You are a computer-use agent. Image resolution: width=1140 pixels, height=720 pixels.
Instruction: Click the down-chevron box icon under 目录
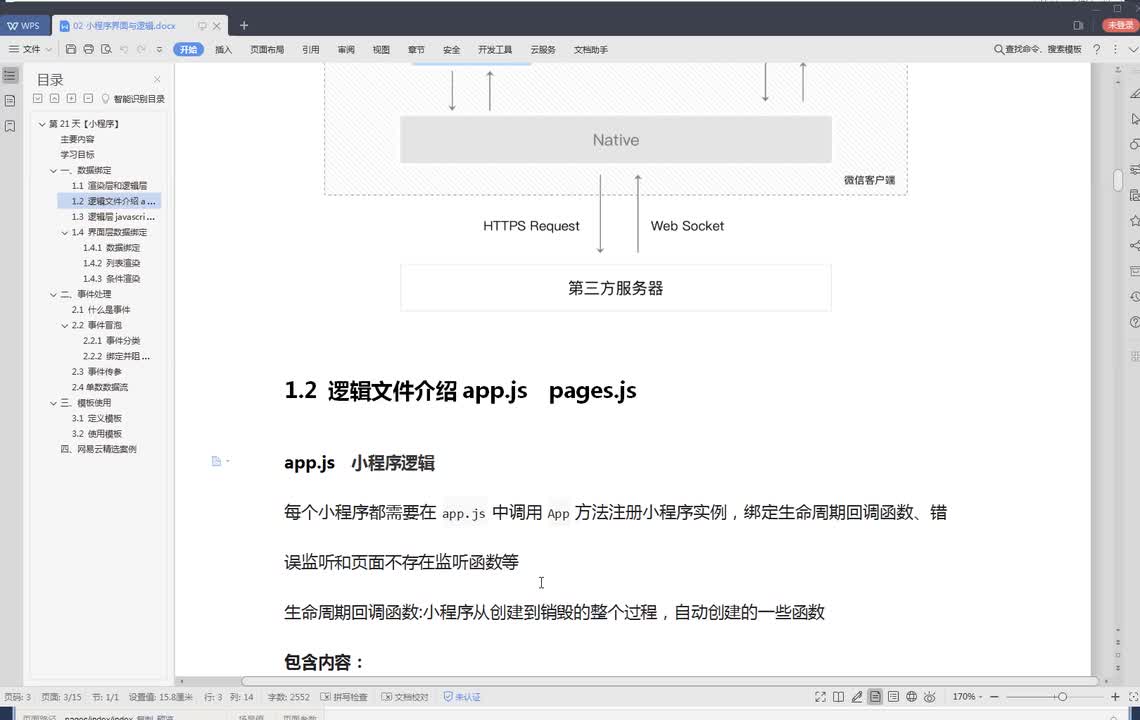(38, 98)
